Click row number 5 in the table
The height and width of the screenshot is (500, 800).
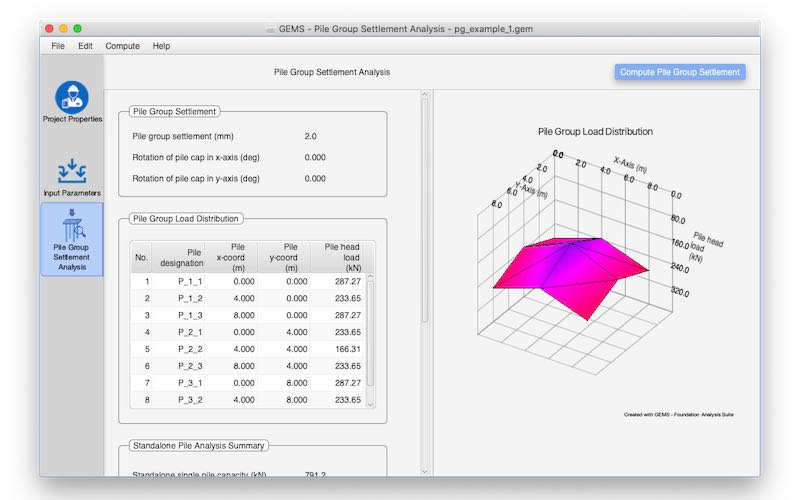point(147,349)
